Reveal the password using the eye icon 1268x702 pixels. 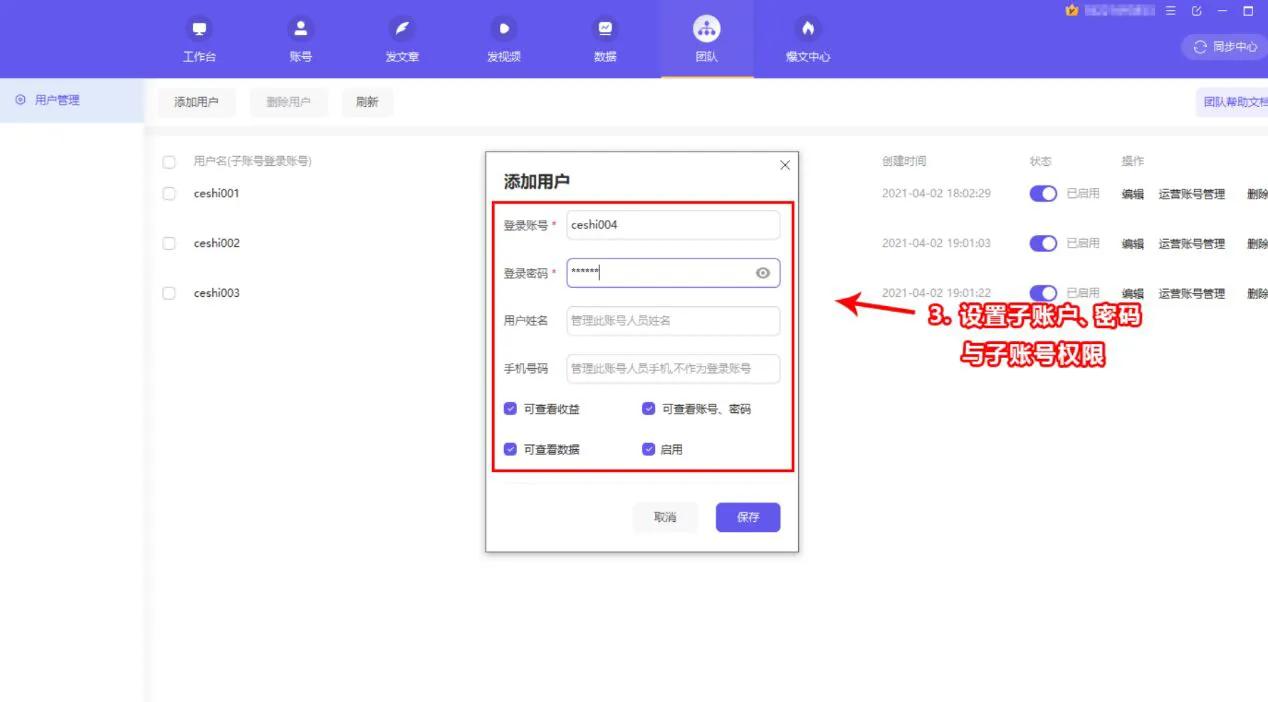point(763,272)
